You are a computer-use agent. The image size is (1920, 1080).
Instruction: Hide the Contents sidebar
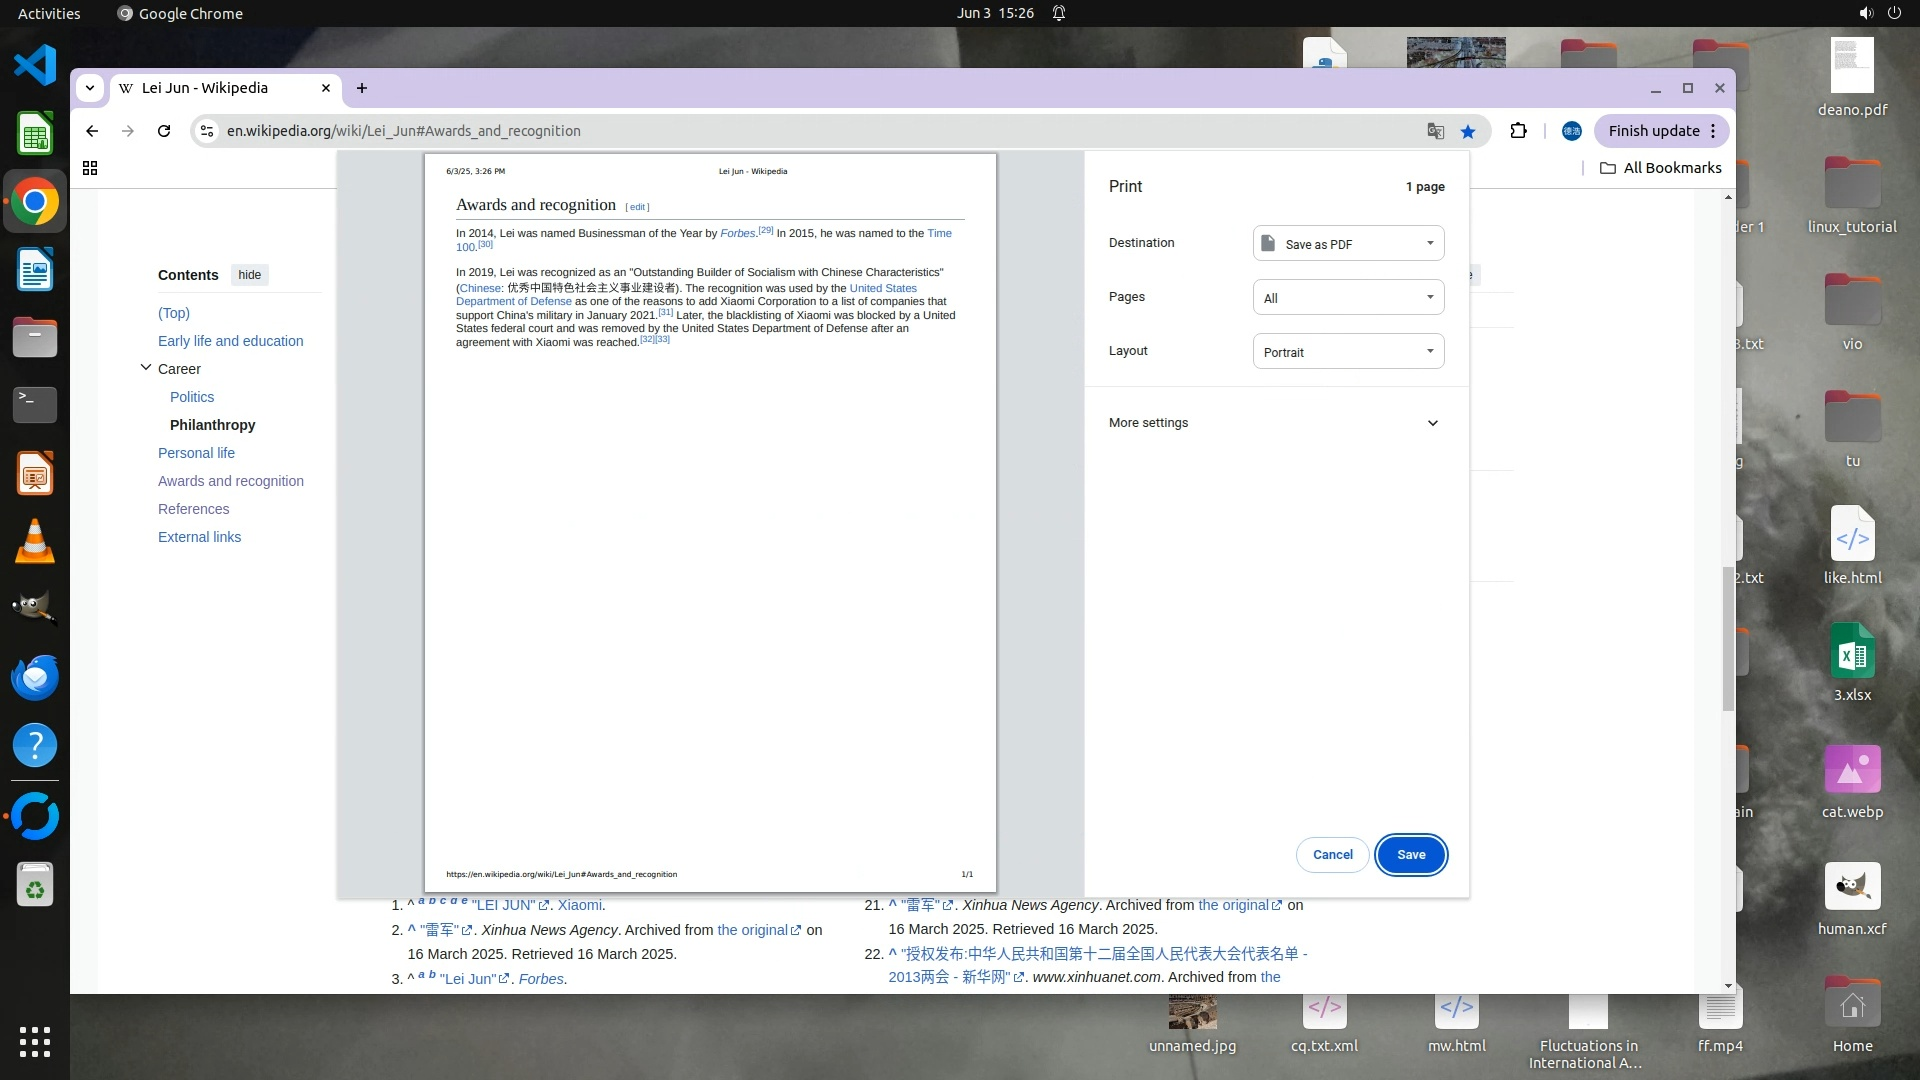(249, 275)
